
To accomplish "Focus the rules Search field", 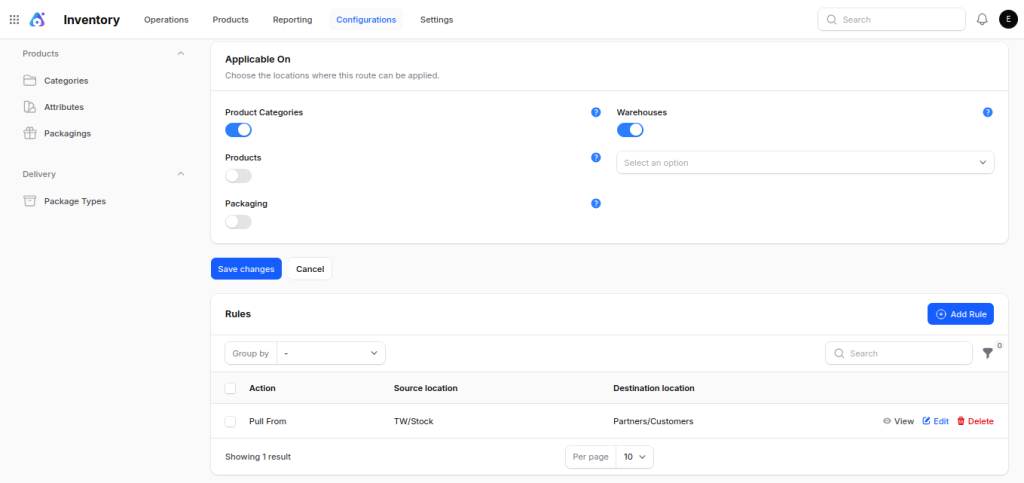I will pyautogui.click(x=899, y=353).
